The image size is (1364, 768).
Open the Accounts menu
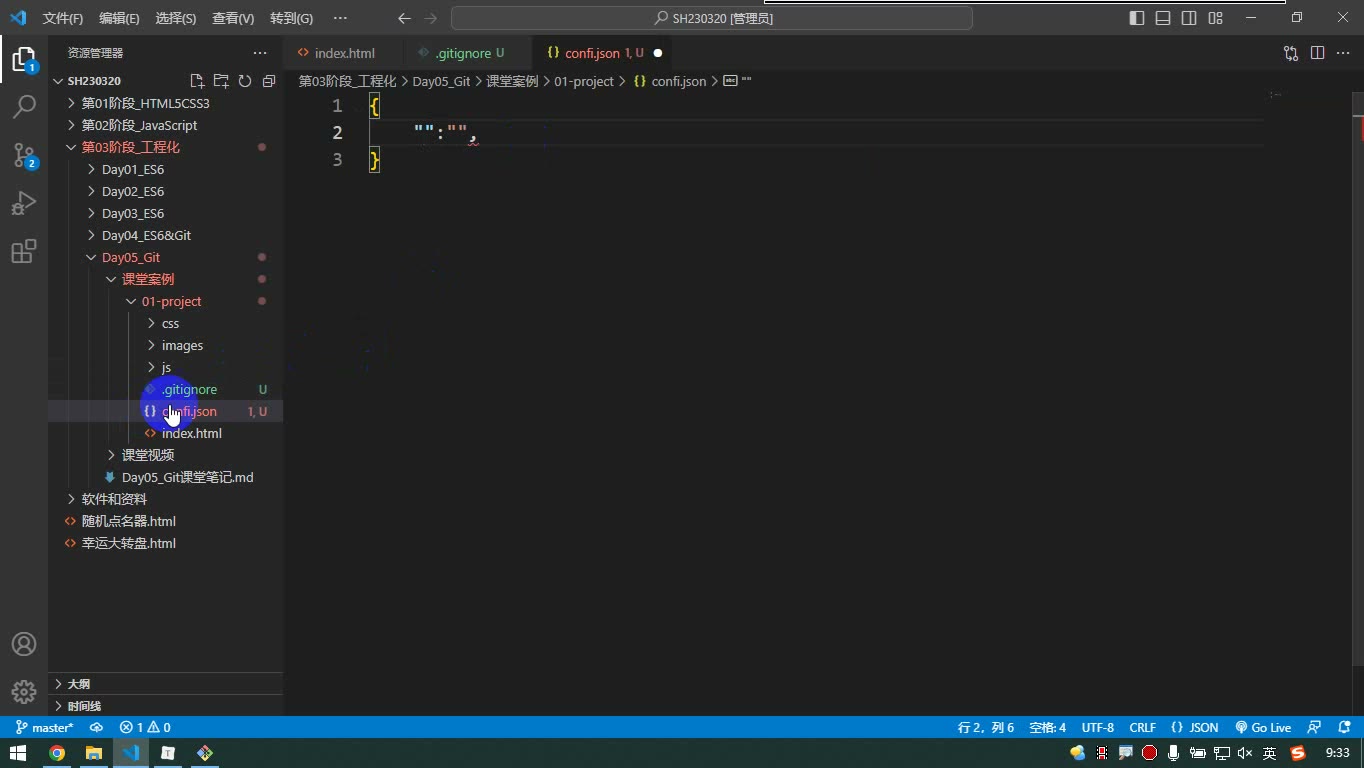24,644
